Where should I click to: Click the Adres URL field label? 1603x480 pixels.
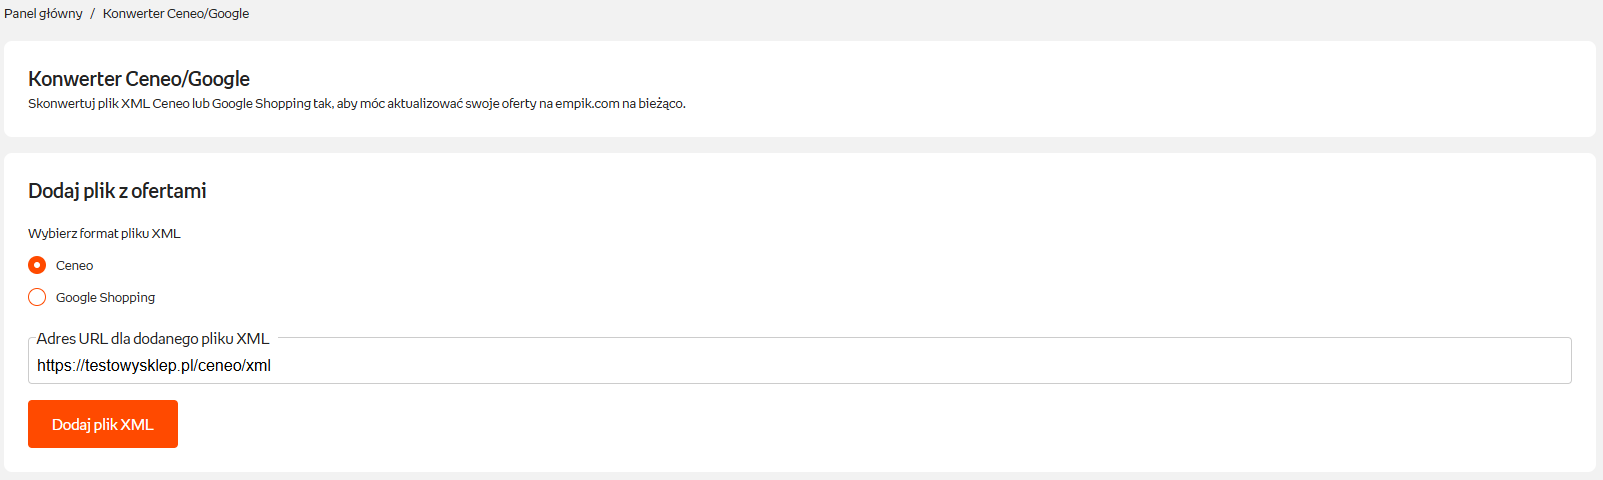[x=152, y=339]
